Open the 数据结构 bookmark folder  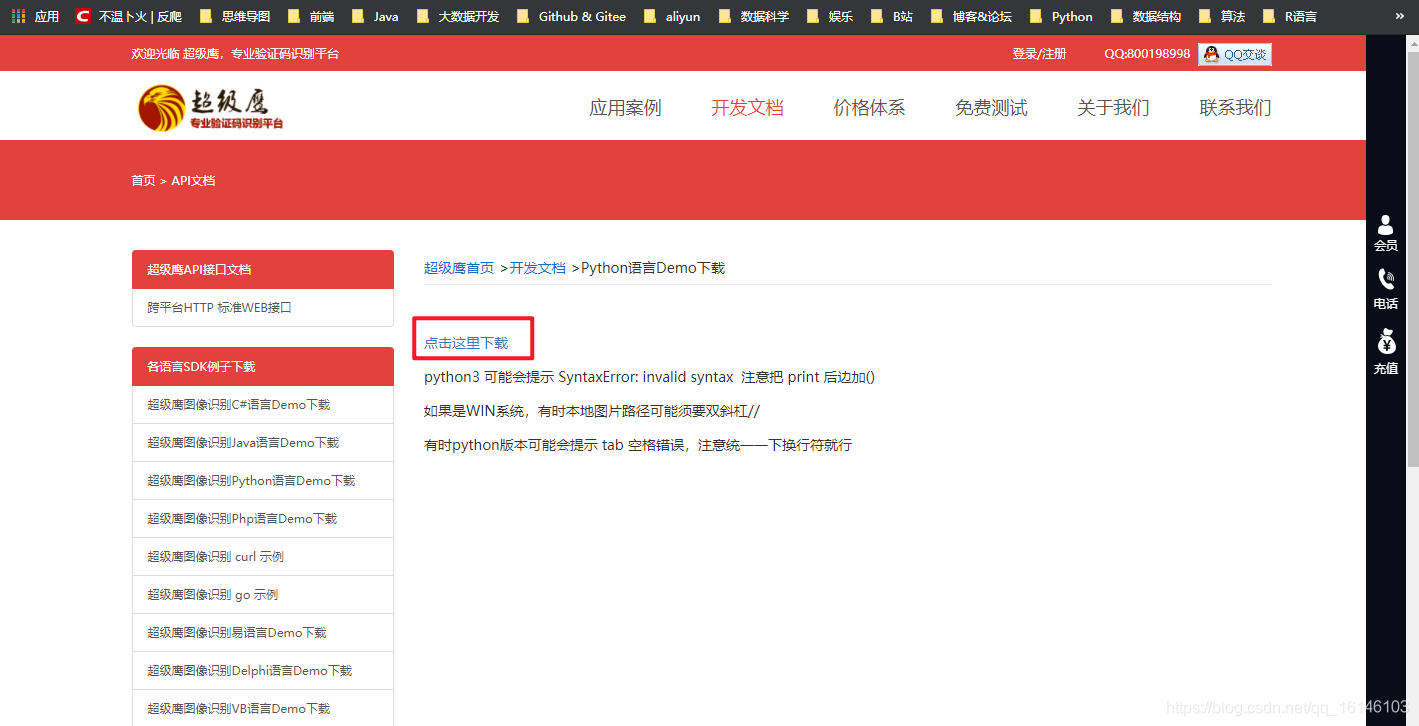(x=1146, y=16)
